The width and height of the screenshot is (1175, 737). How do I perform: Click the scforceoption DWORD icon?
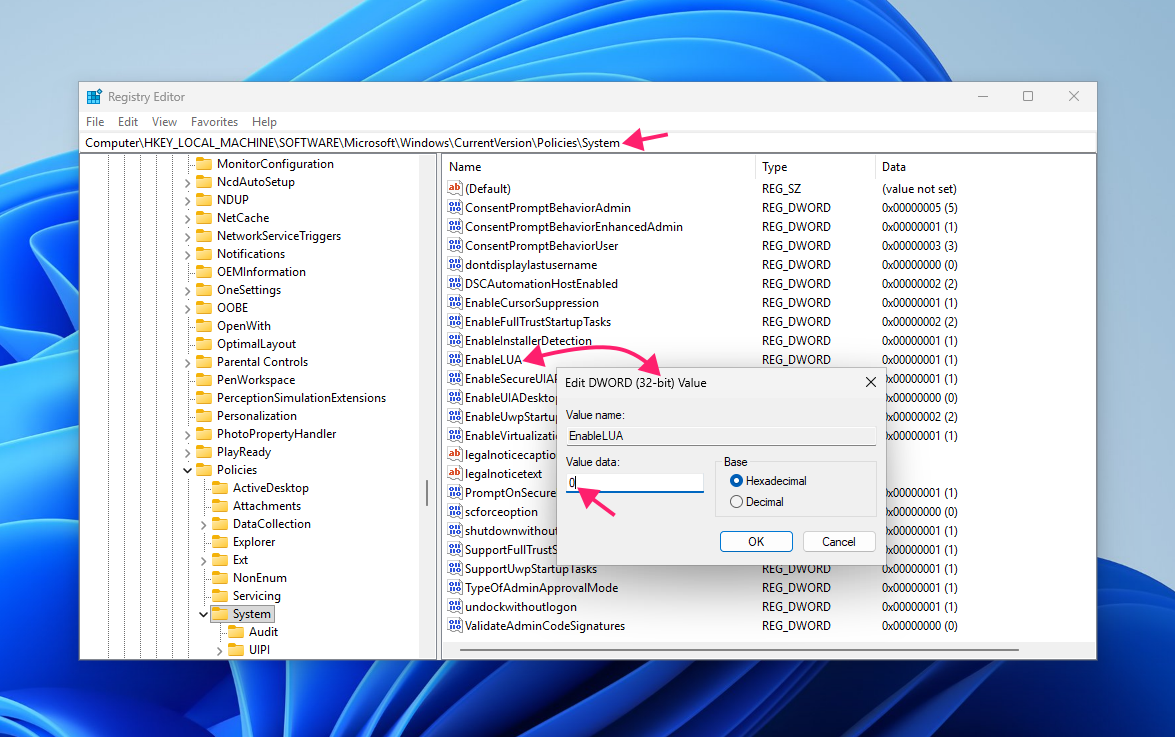tap(454, 512)
